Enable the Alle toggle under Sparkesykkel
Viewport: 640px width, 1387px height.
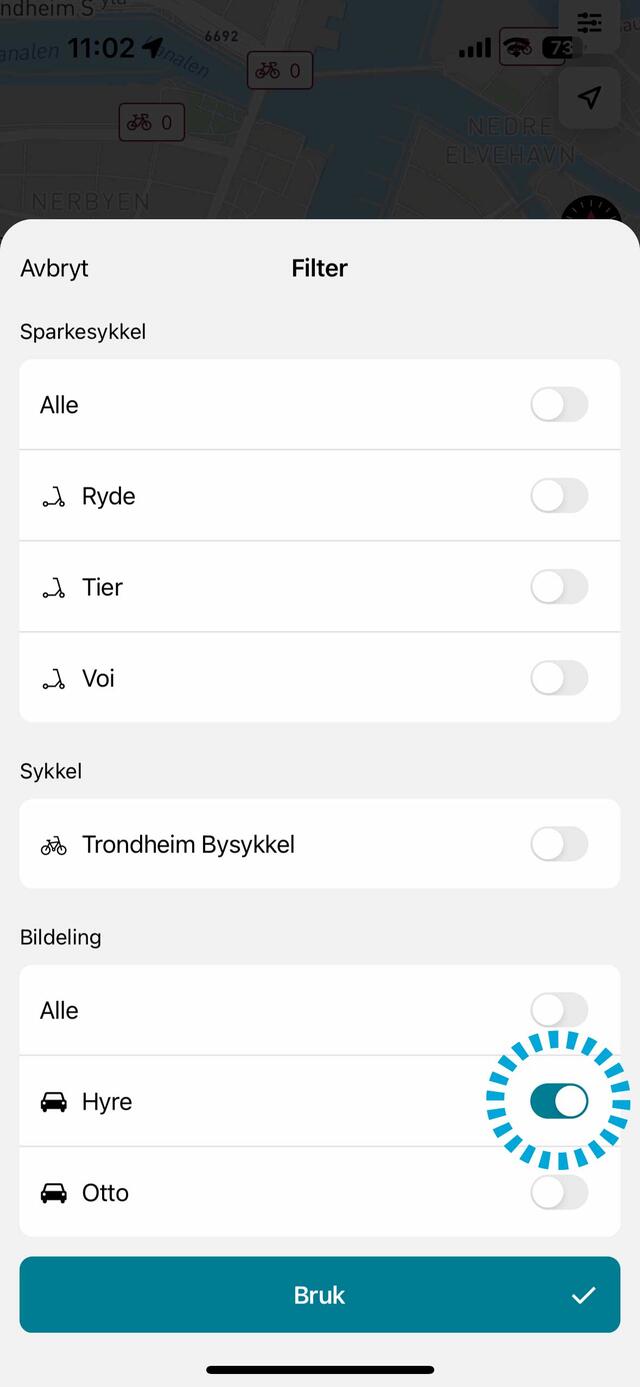coord(559,405)
